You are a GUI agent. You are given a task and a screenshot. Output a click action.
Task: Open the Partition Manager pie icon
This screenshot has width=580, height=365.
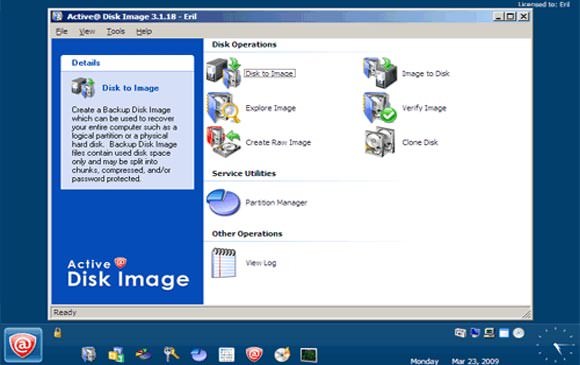click(x=223, y=202)
